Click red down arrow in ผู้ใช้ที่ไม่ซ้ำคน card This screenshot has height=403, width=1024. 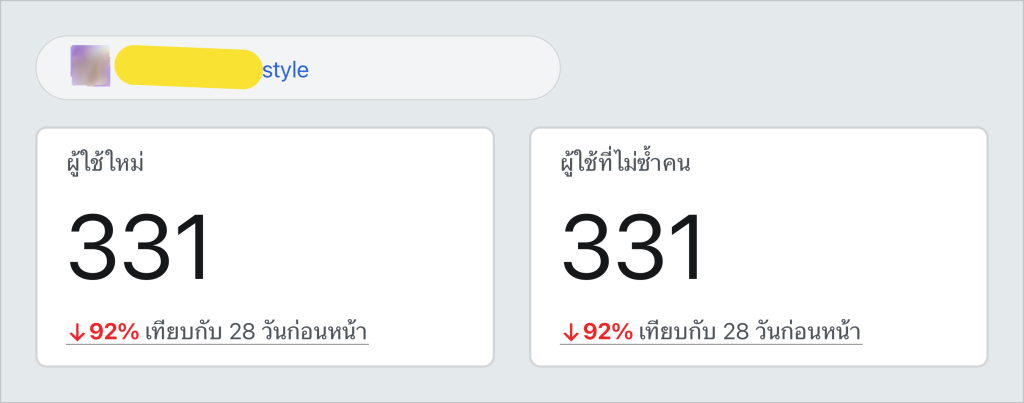570,332
